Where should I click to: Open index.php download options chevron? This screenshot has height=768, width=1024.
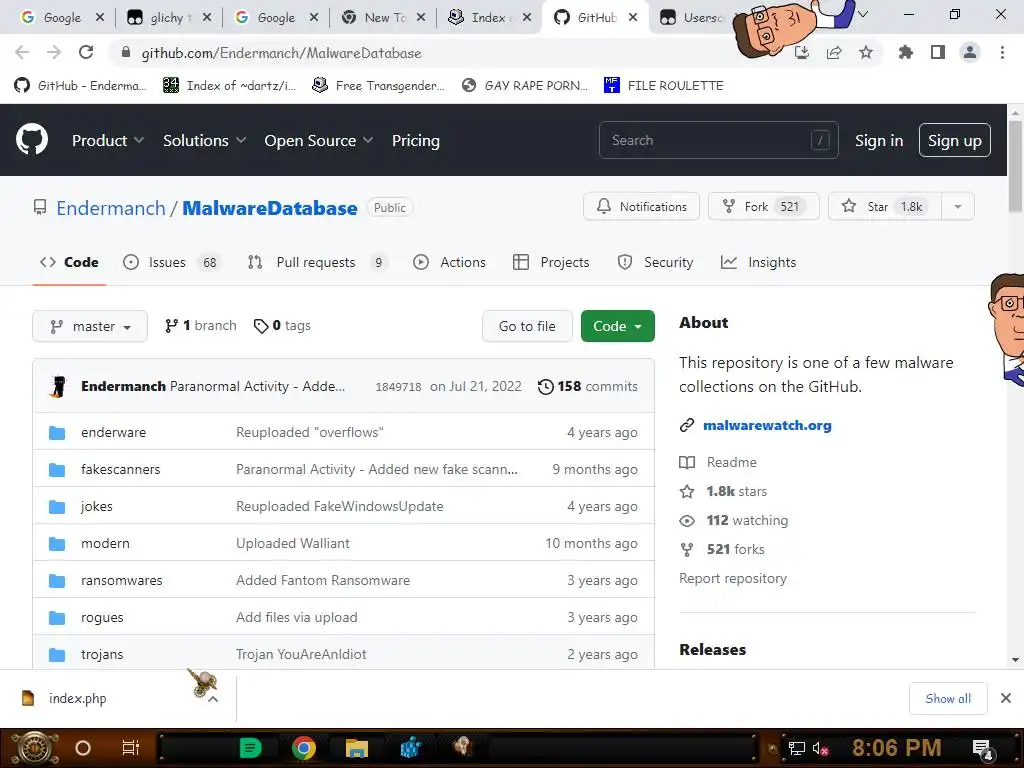(213, 699)
